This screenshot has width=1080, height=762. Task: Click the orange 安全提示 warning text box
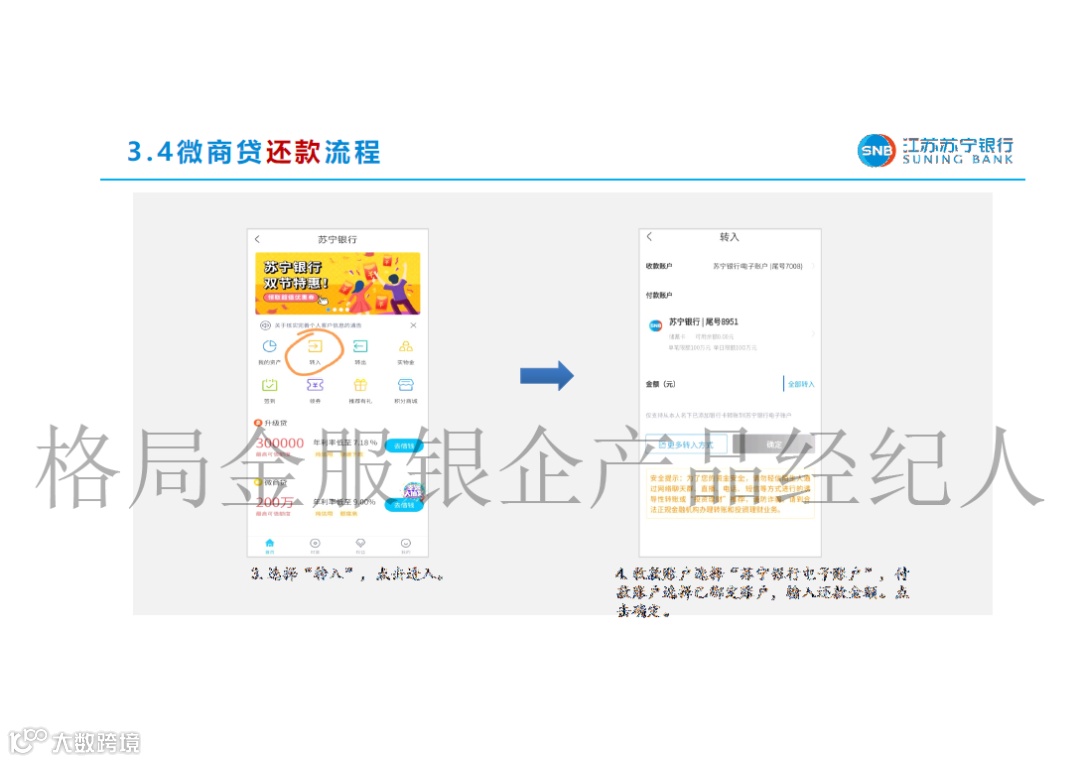click(730, 495)
